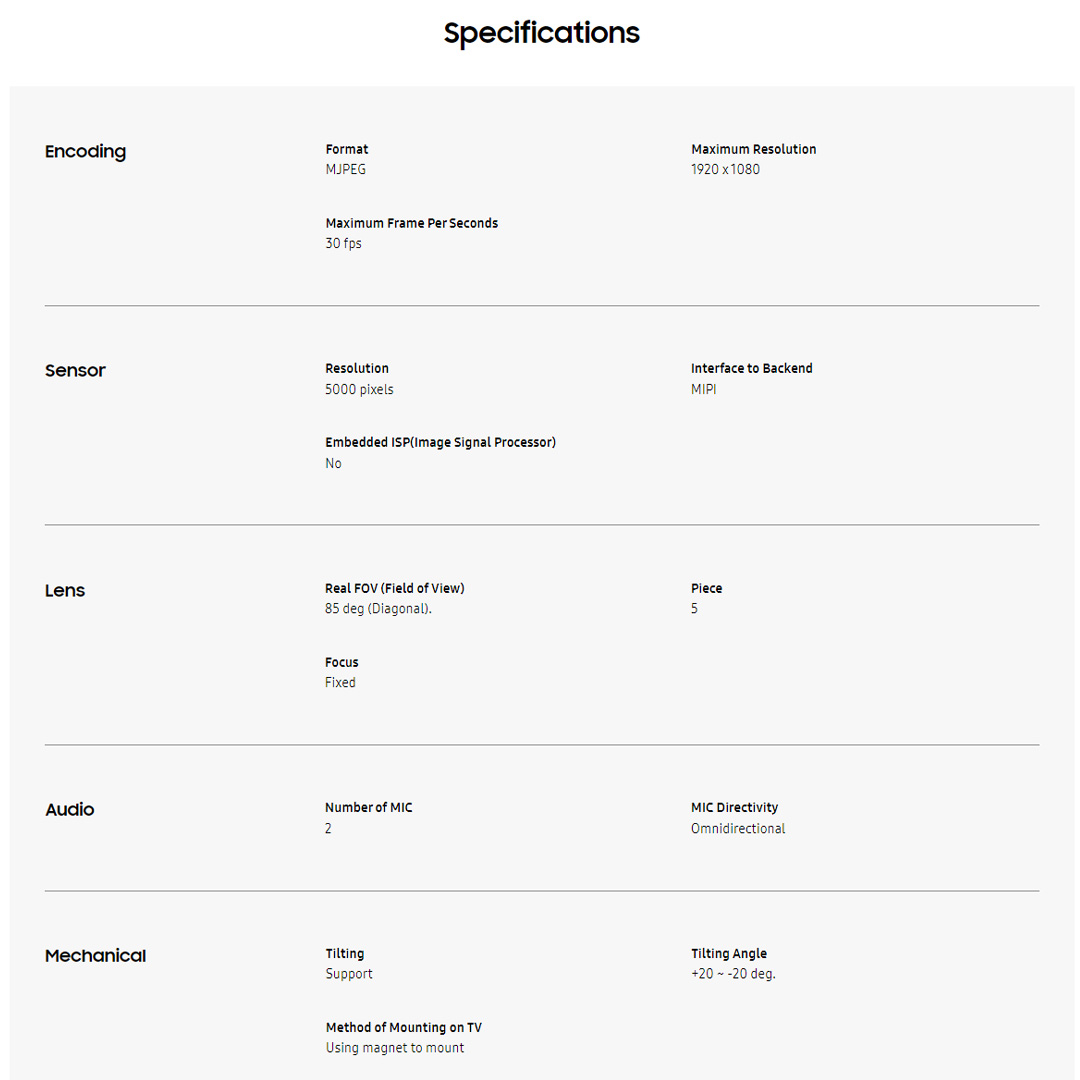1080x1080 pixels.
Task: Click the 1920 x 1080 resolution value
Action: pyautogui.click(x=725, y=170)
